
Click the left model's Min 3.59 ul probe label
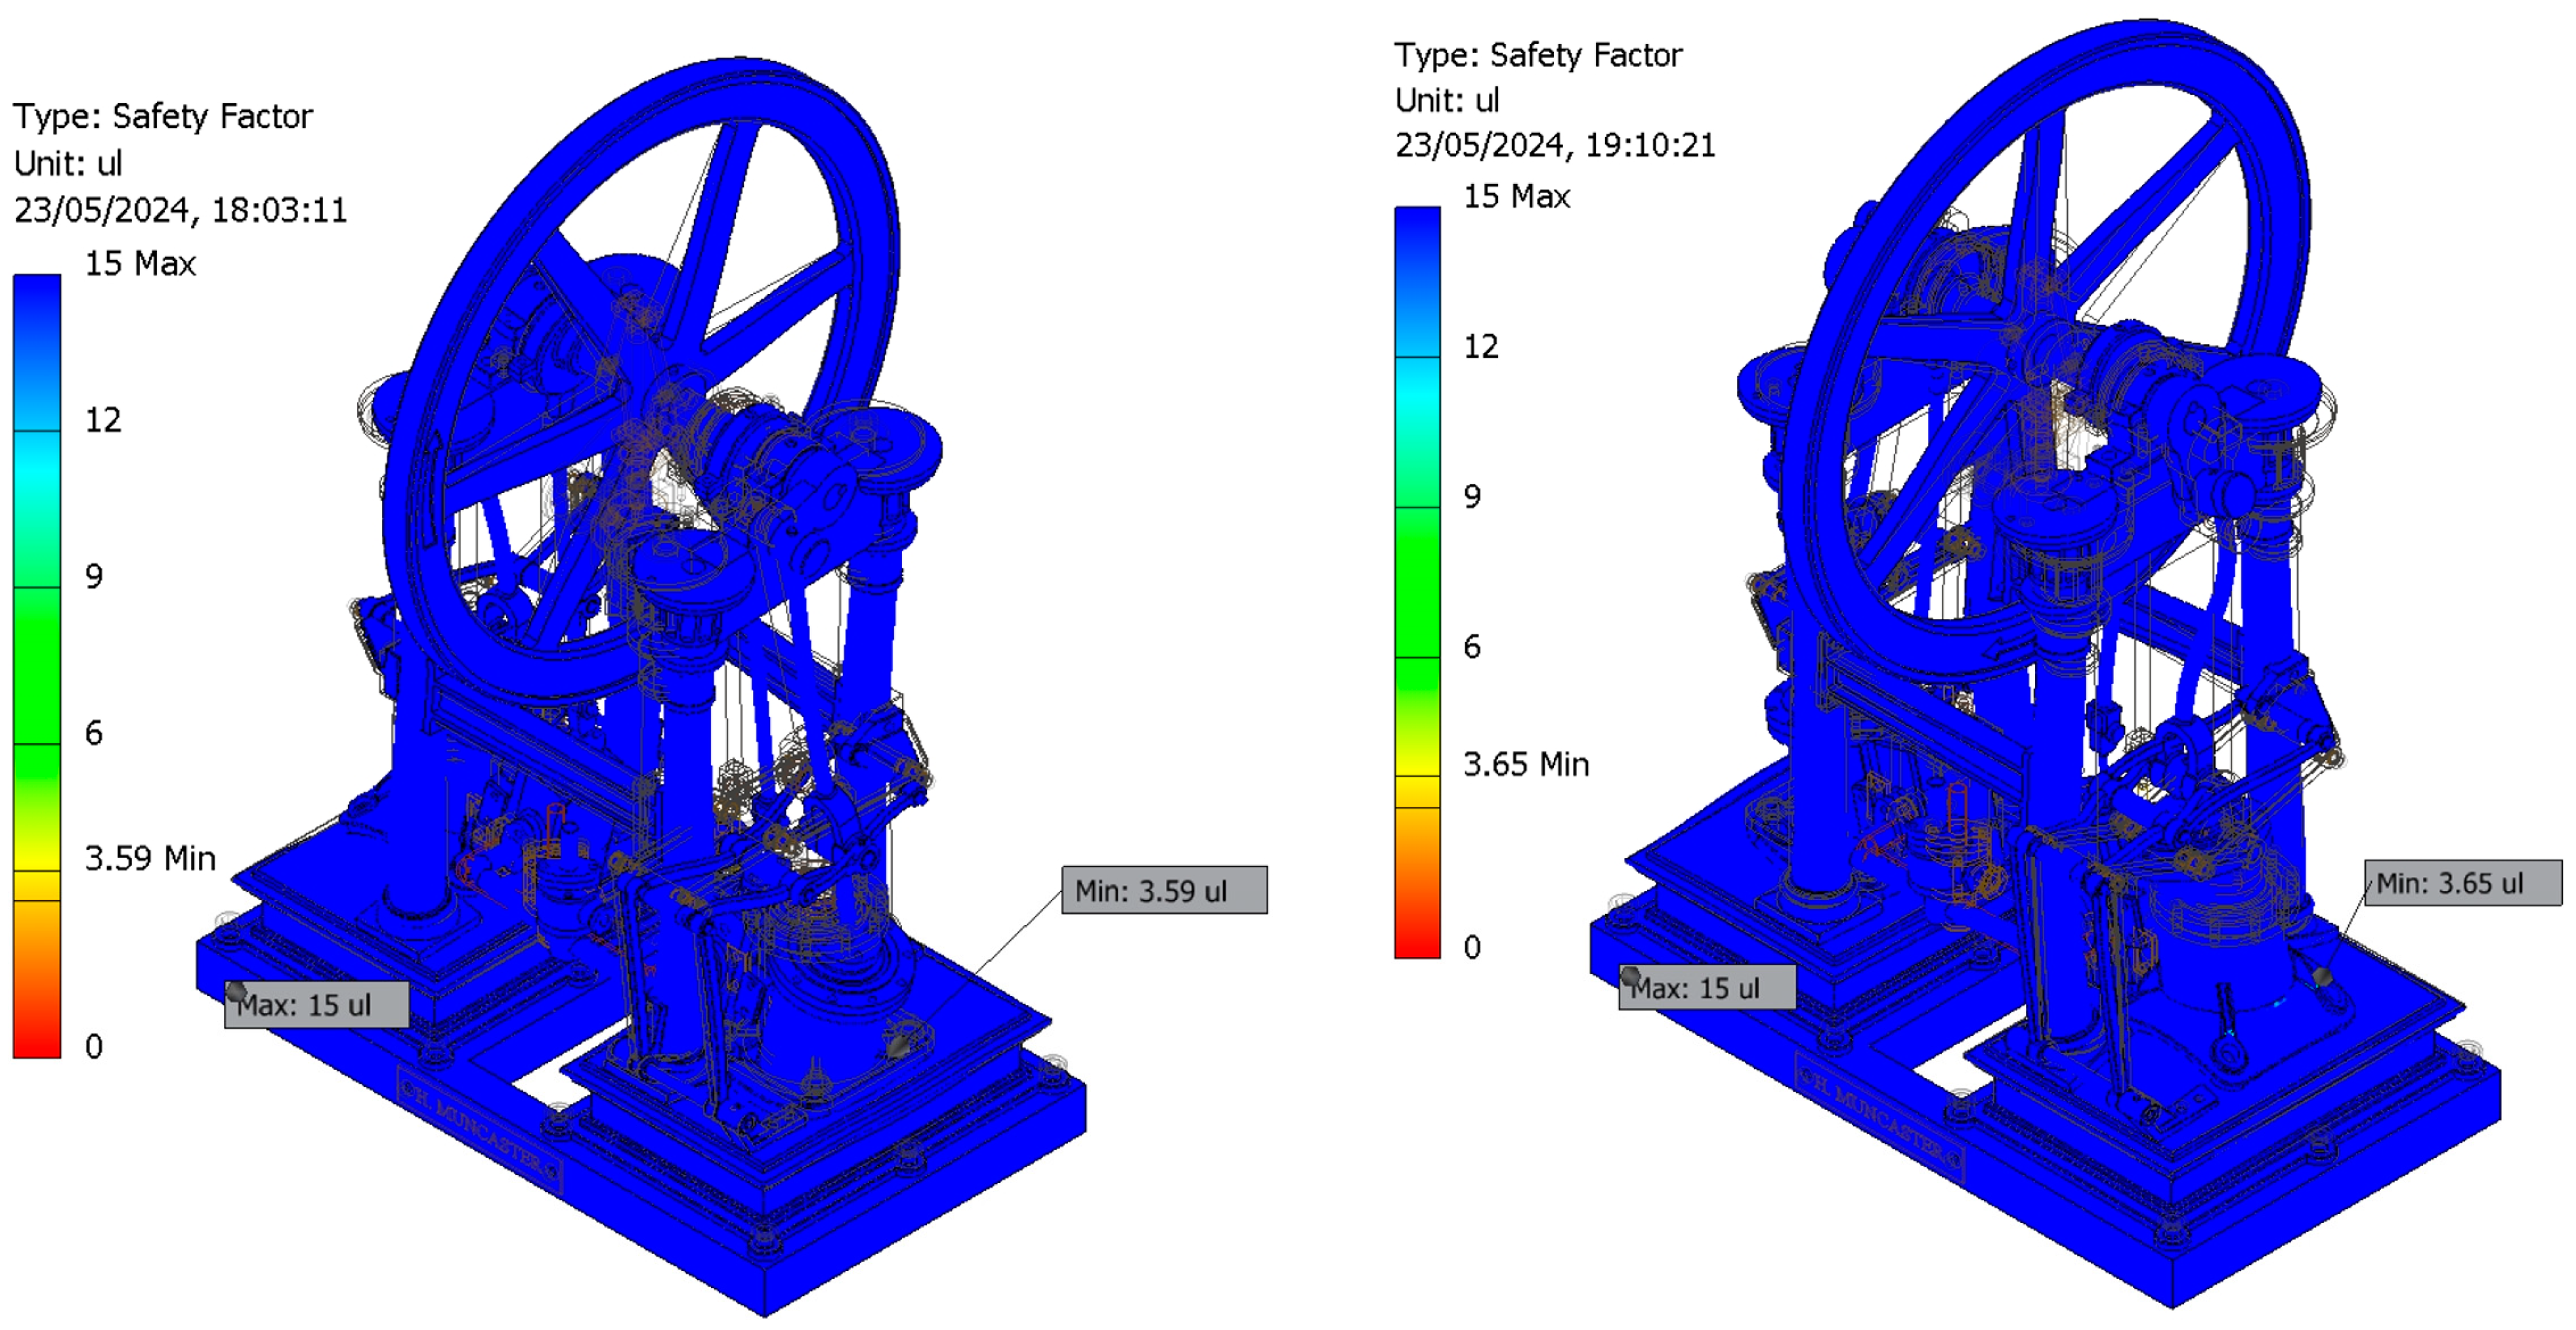pos(1164,890)
